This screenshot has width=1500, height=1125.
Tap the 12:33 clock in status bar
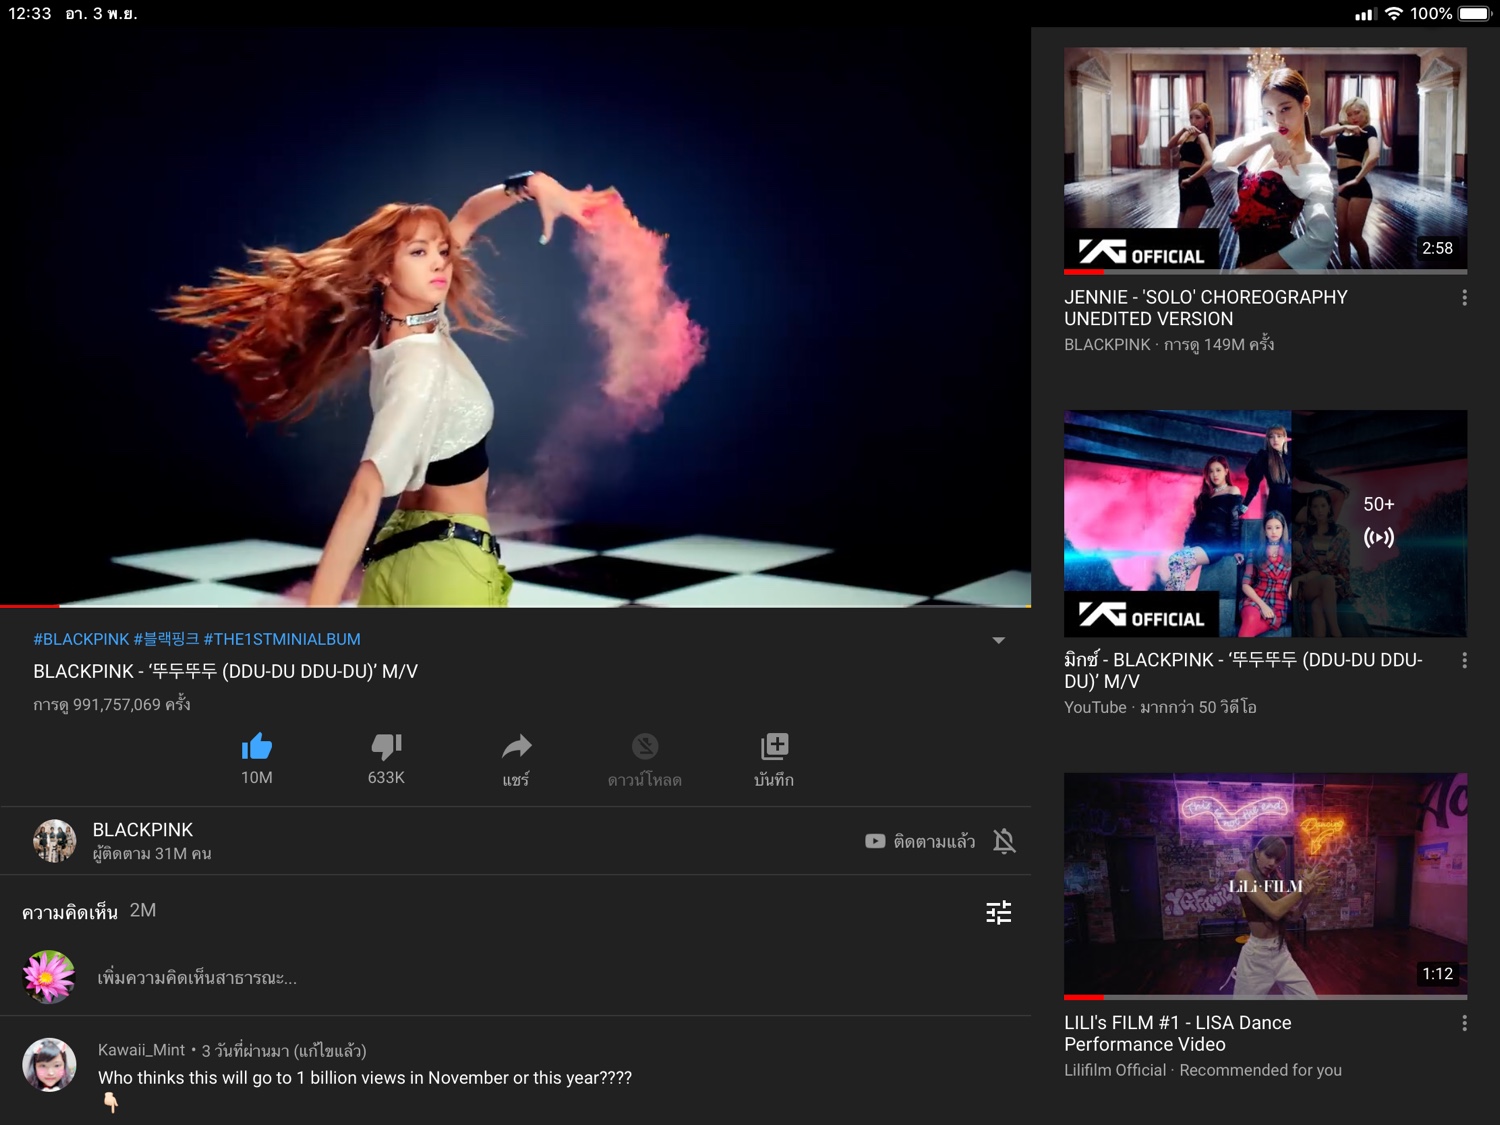[29, 14]
